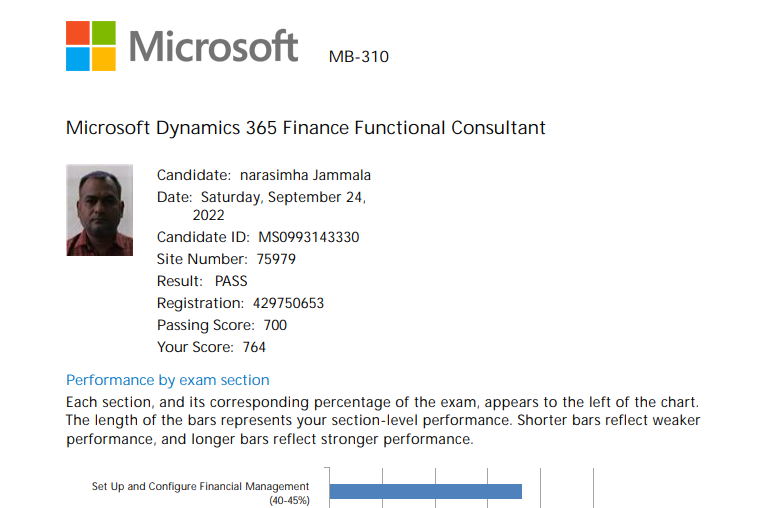Click Registration number 429750653
This screenshot has width=770, height=508.
click(x=288, y=304)
